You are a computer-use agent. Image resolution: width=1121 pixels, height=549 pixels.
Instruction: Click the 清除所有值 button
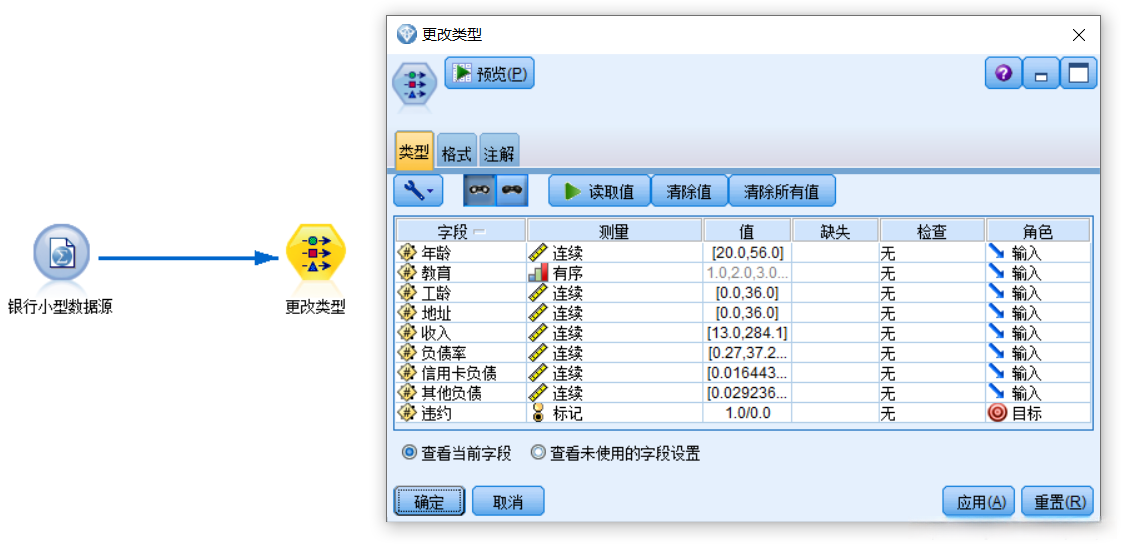[x=781, y=191]
